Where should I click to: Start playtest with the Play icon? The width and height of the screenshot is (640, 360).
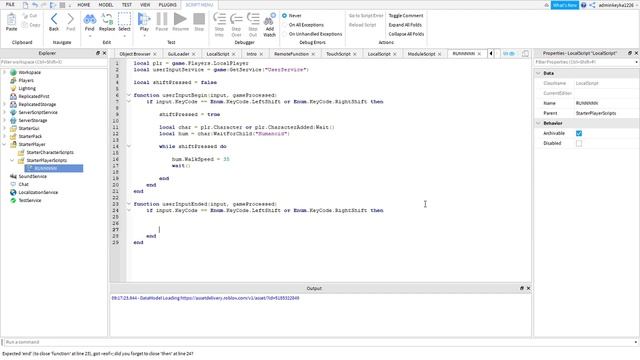point(144,19)
